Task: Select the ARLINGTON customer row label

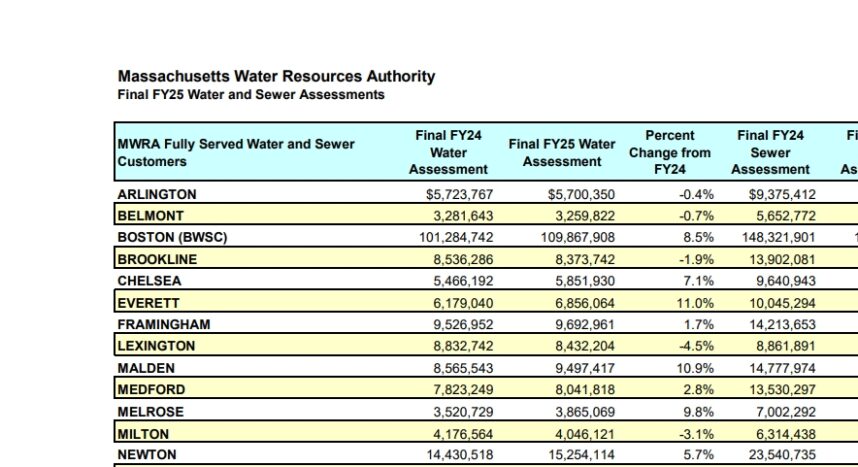Action: [x=156, y=194]
